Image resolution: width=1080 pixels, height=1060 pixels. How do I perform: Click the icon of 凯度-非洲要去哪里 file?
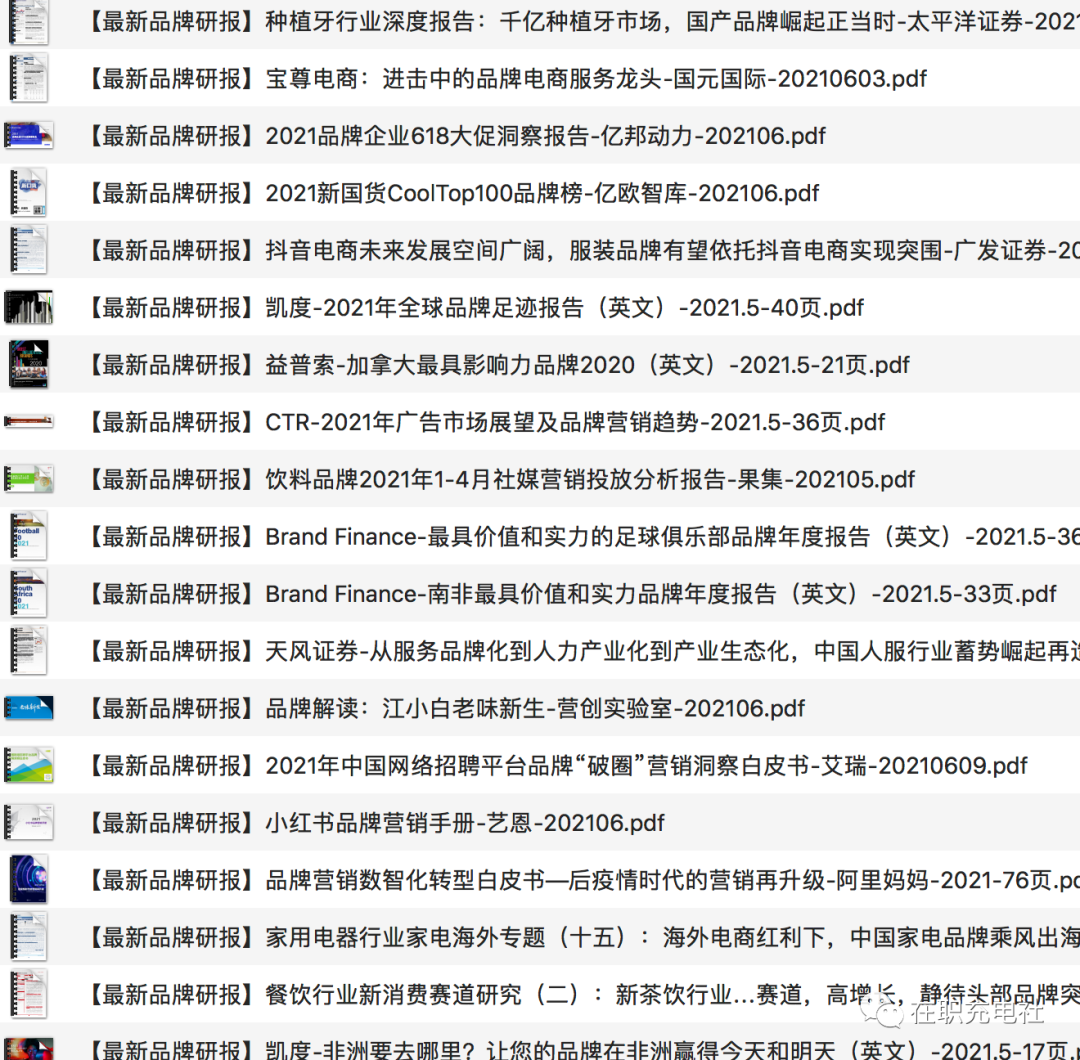pos(28,1049)
